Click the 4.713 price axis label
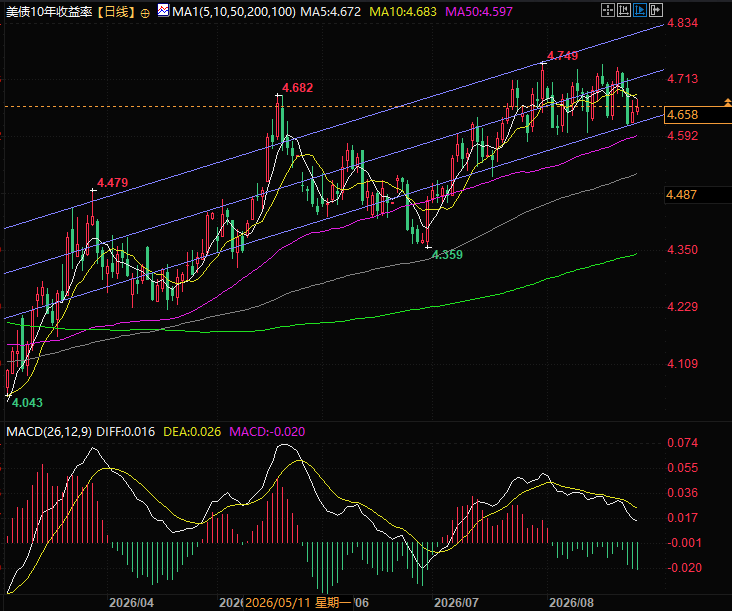The width and height of the screenshot is (732, 611). (683, 79)
